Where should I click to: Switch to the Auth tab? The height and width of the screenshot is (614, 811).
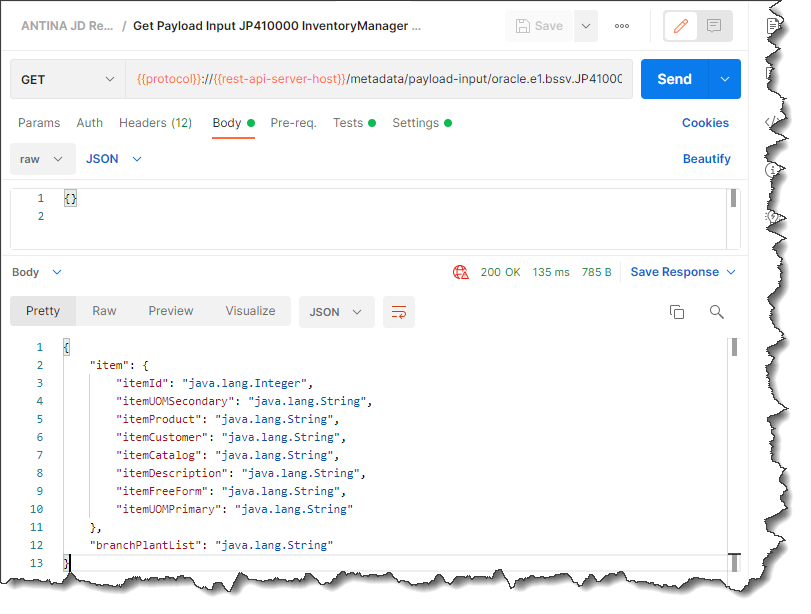[89, 123]
